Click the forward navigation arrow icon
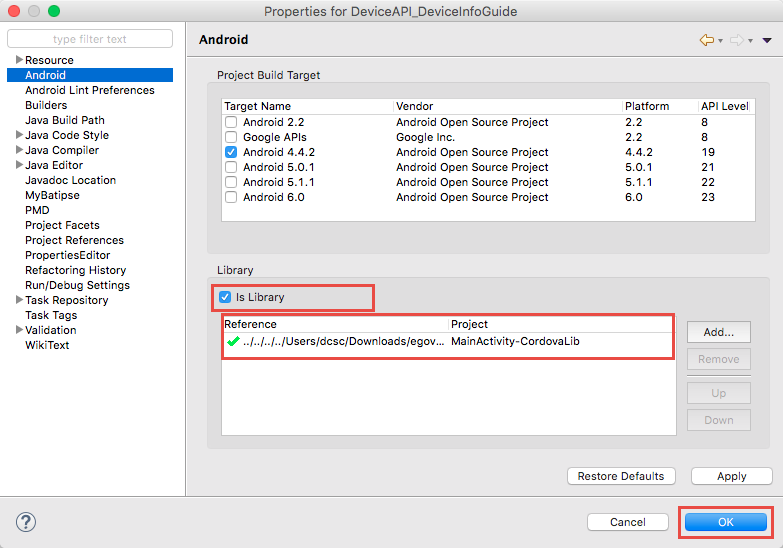 coord(736,40)
